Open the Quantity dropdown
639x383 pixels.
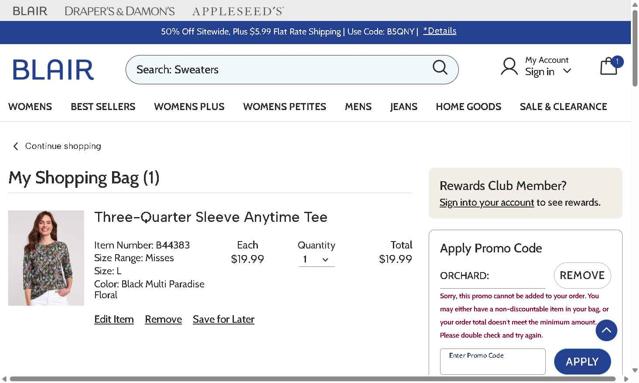click(316, 260)
